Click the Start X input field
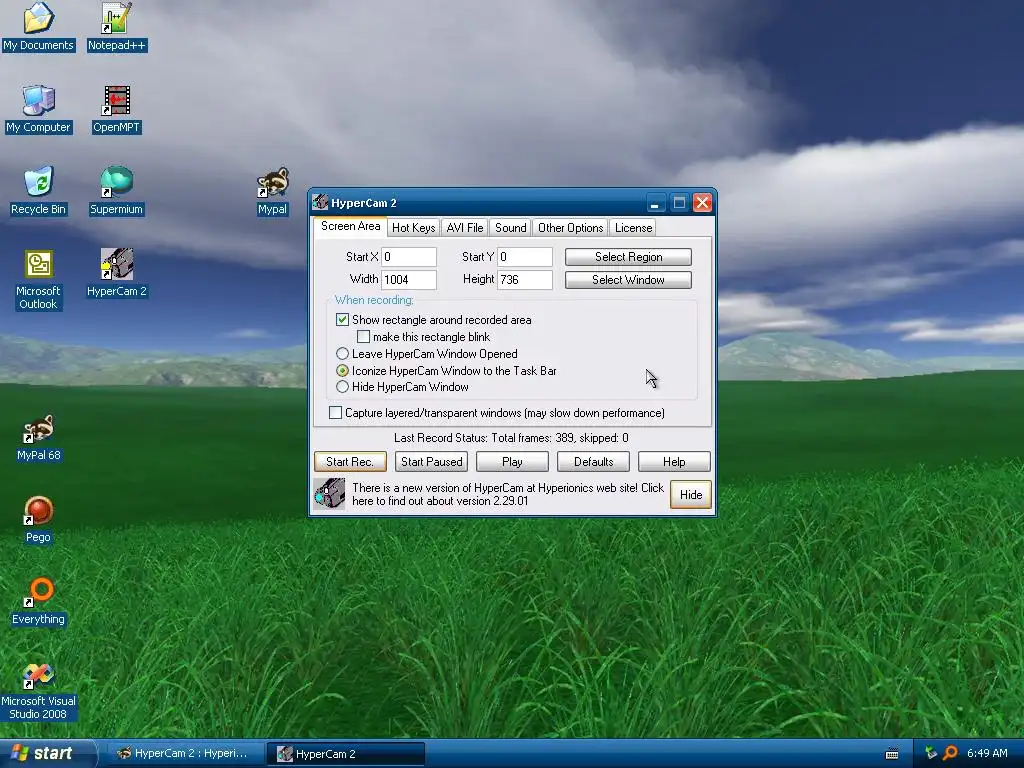This screenshot has width=1024, height=768. 409,257
